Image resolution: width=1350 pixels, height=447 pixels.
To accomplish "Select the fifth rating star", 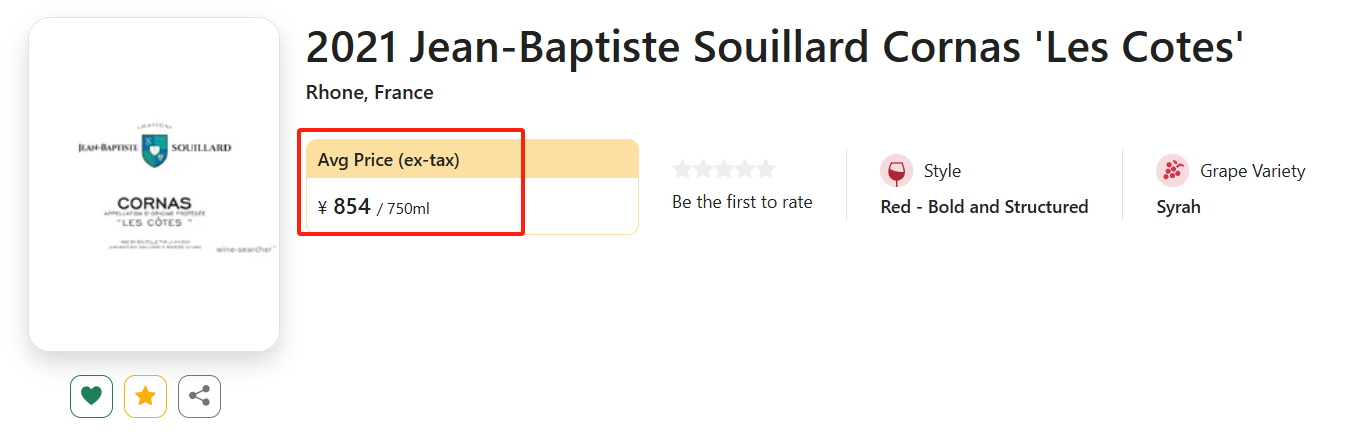I will (765, 169).
